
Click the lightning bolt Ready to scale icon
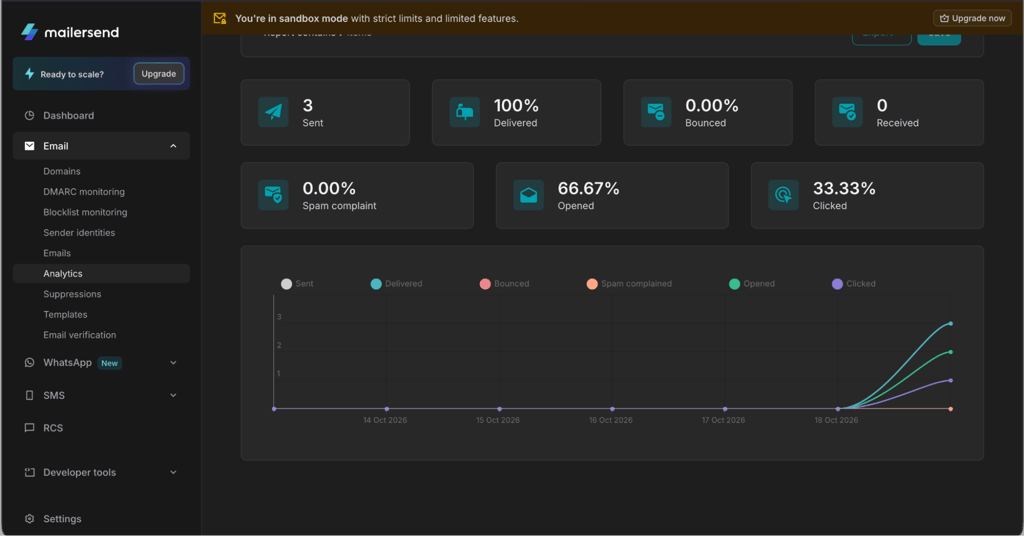tap(29, 74)
